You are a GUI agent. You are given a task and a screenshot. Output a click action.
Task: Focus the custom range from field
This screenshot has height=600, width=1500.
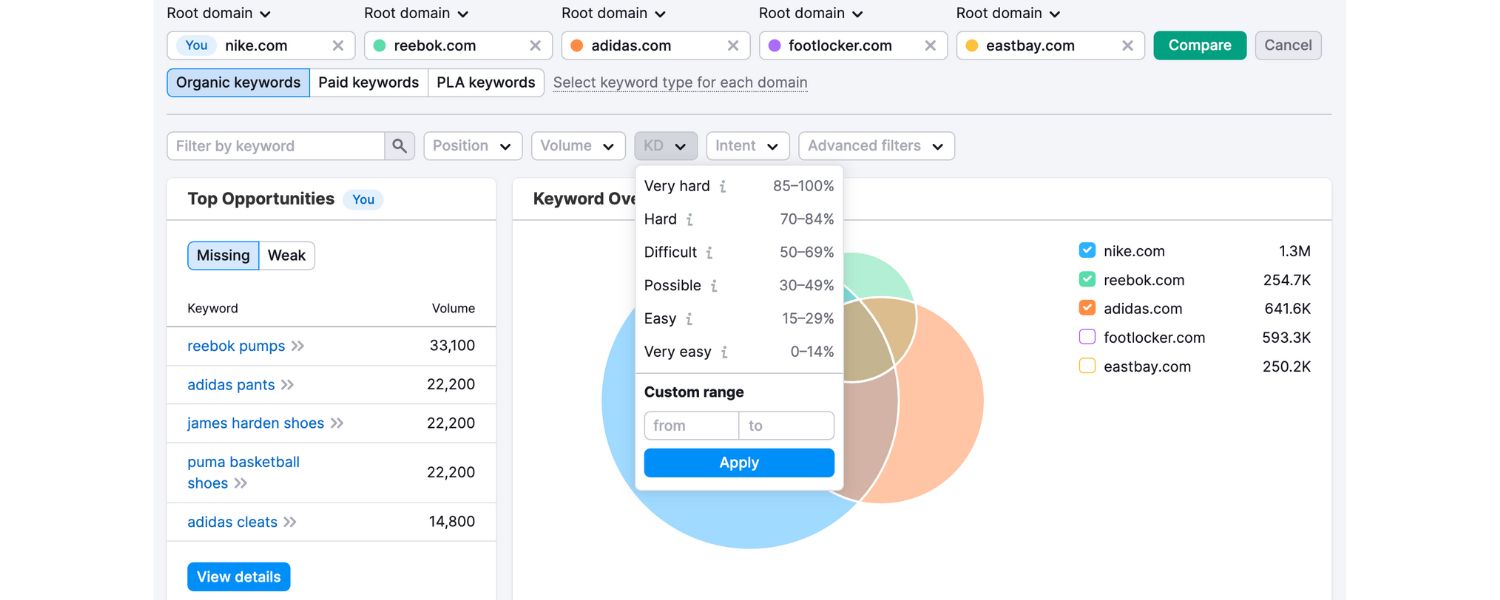pyautogui.click(x=691, y=426)
